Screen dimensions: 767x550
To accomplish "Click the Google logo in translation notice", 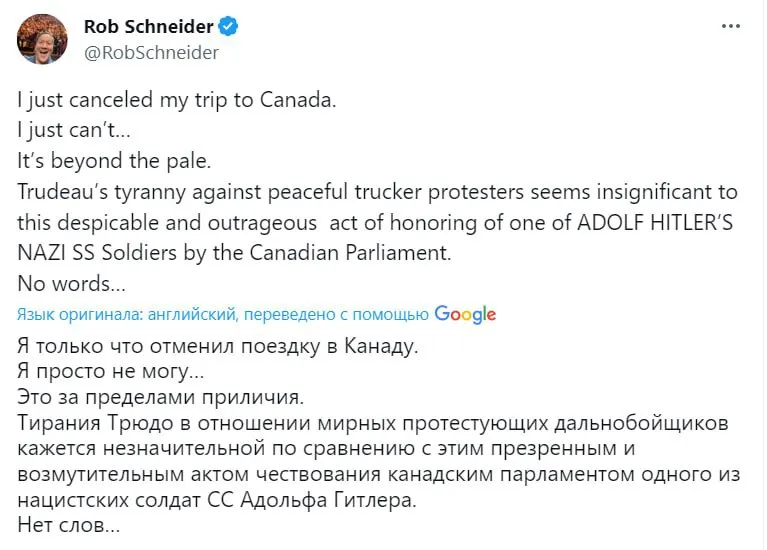I will click(465, 314).
